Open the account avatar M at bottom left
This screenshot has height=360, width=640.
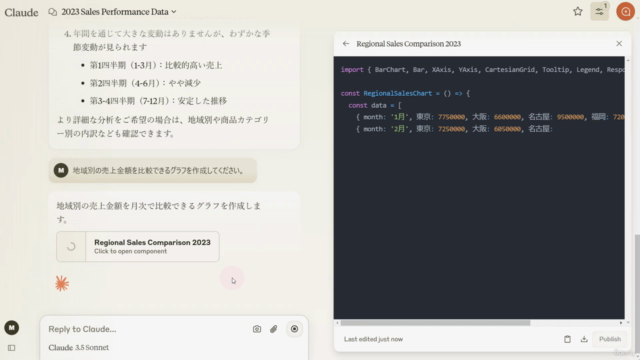(11, 328)
